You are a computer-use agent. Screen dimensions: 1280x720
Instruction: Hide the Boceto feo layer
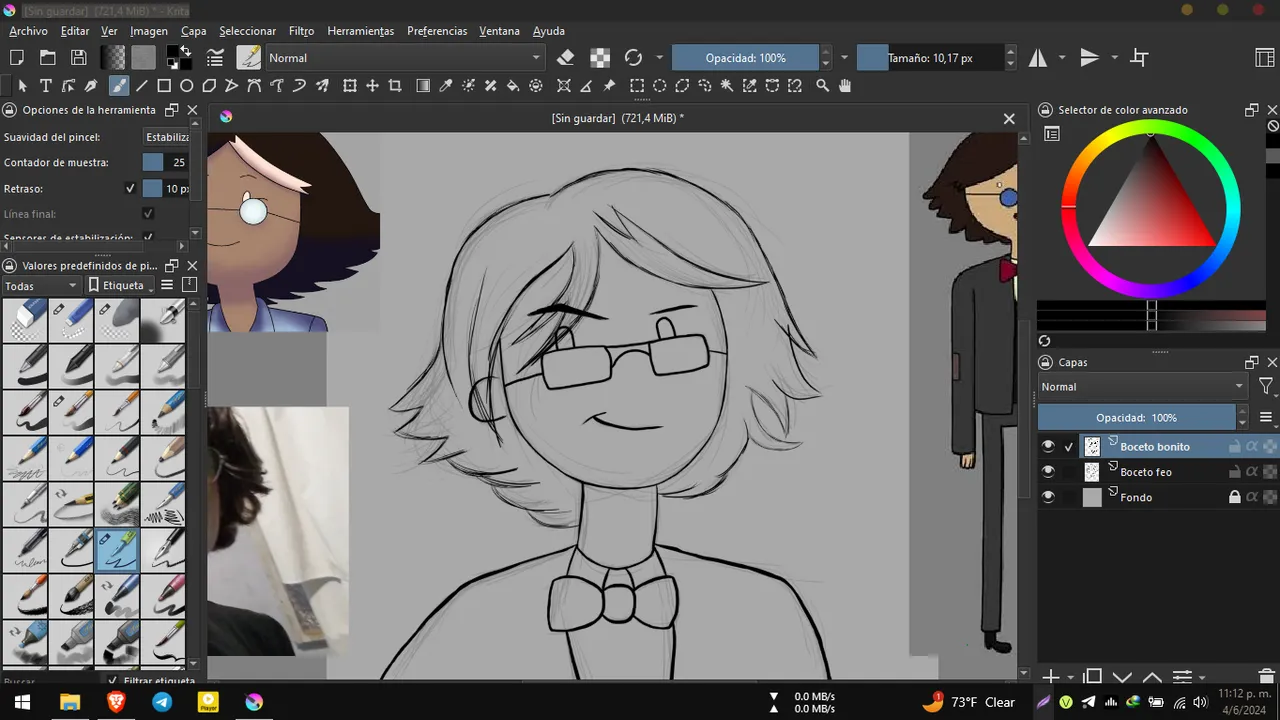click(x=1048, y=472)
